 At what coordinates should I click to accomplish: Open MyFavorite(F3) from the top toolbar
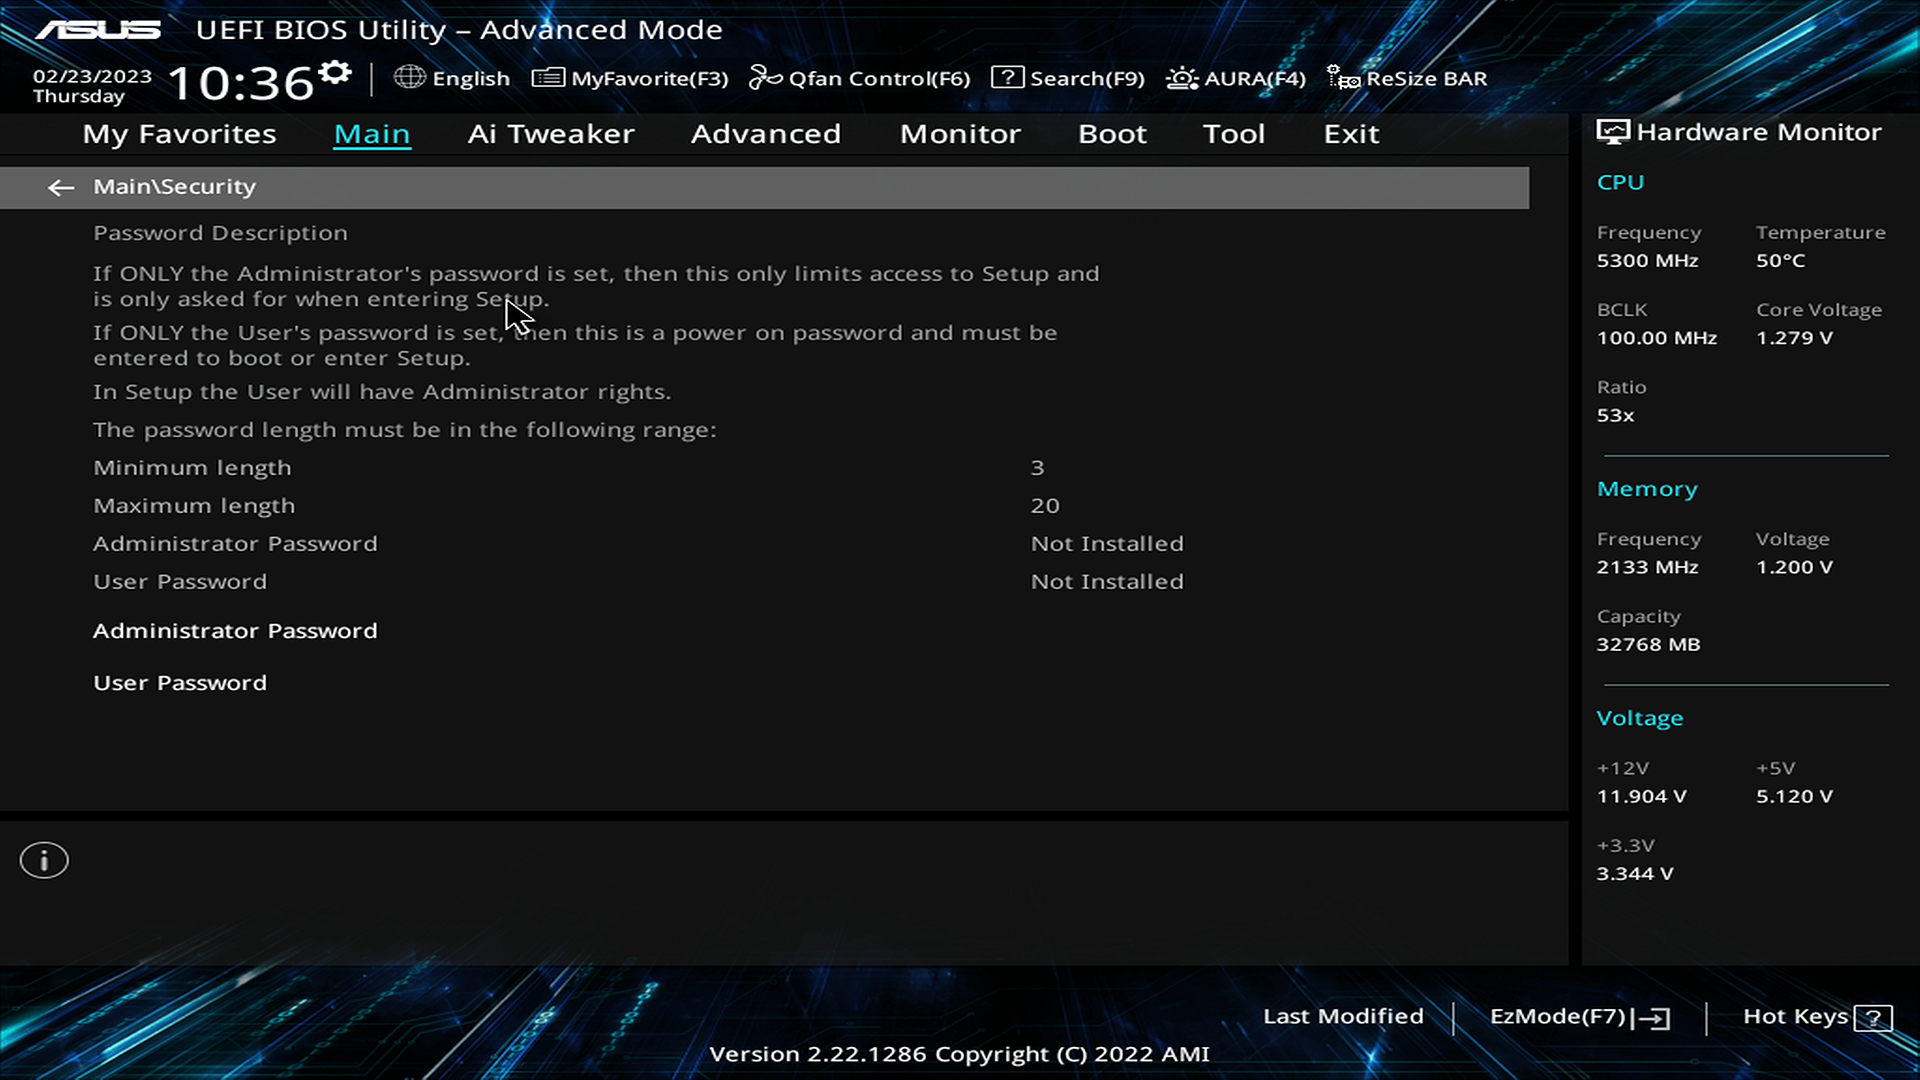(x=630, y=78)
